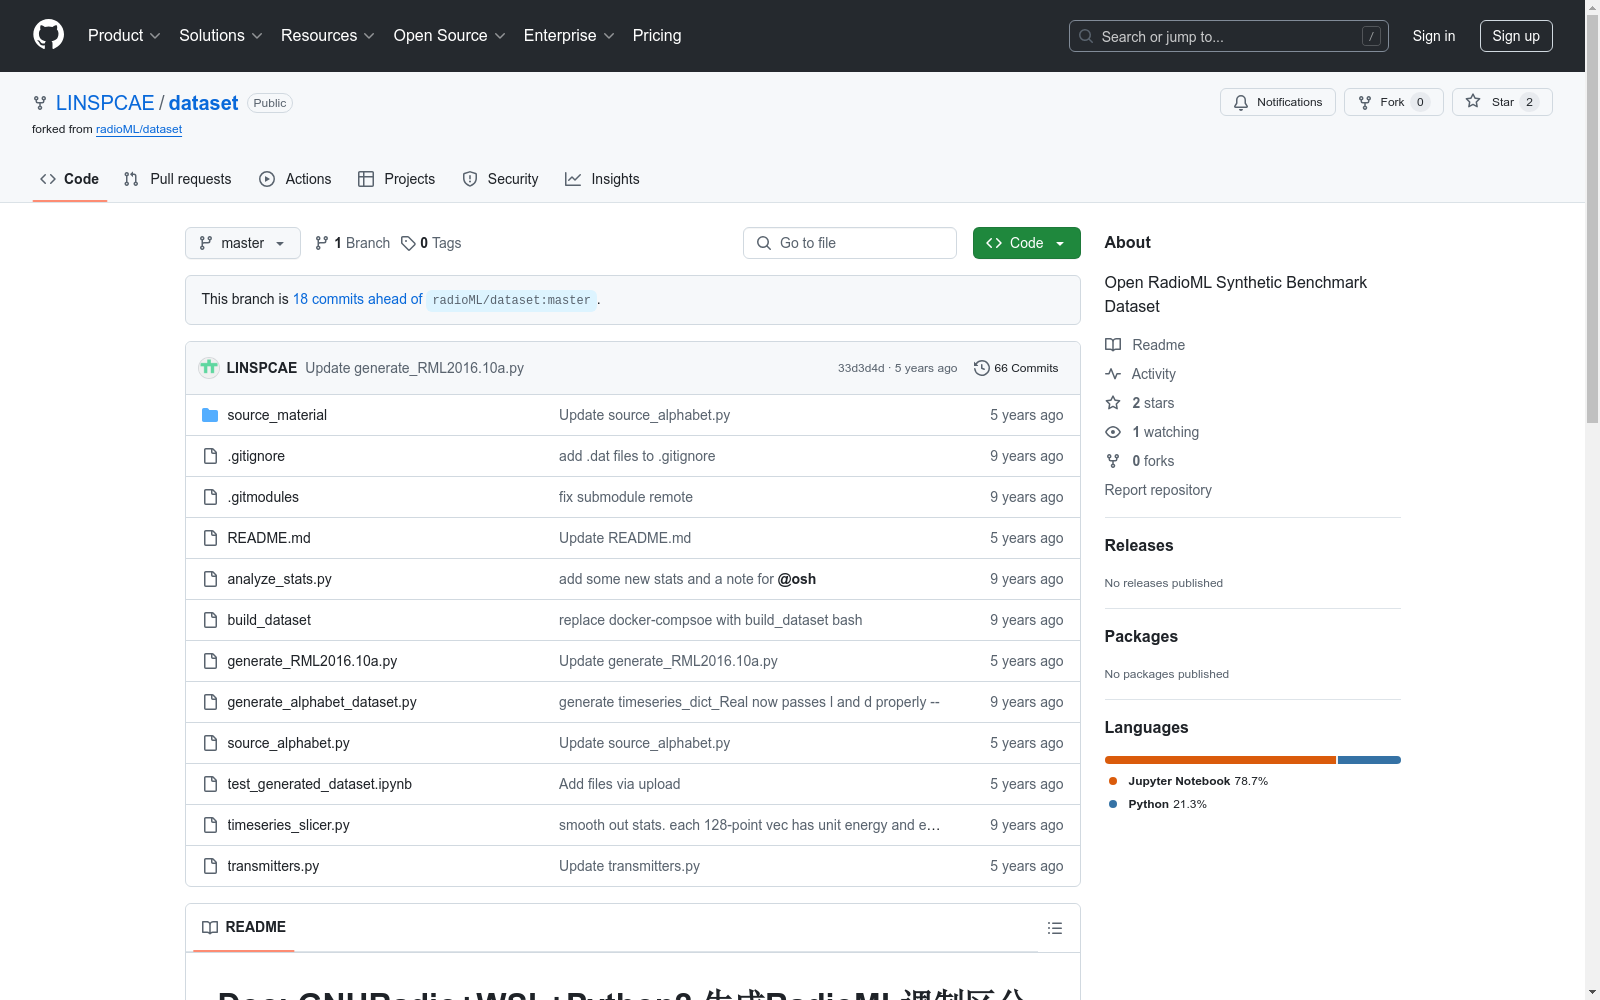This screenshot has width=1600, height=1000.
Task: Click the search magnifier icon in header
Action: [1086, 36]
